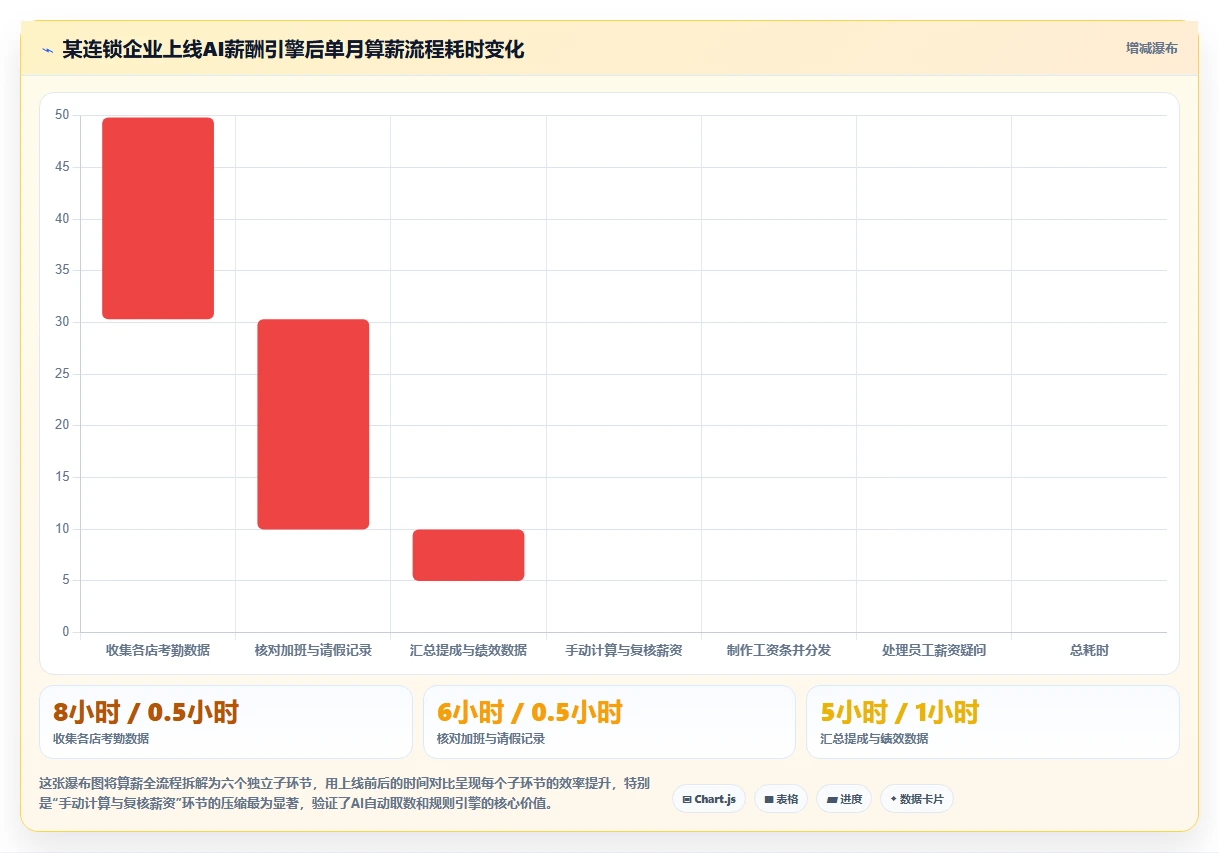This screenshot has width=1219, height=853.
Task: Click the y-axis value 20
Action: tap(62, 425)
